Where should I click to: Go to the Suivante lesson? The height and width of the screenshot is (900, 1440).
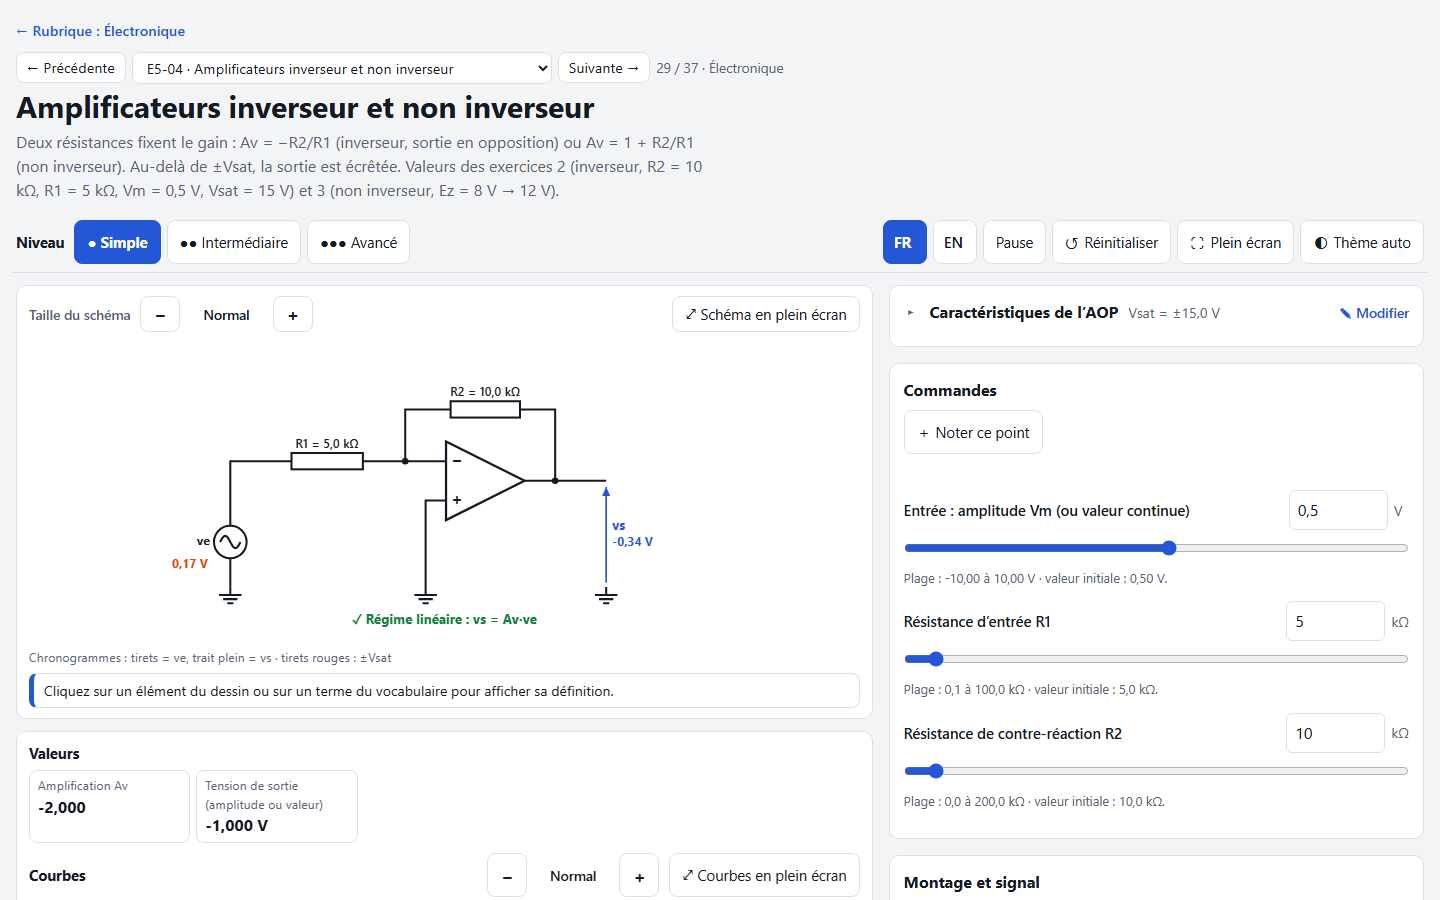tap(604, 68)
